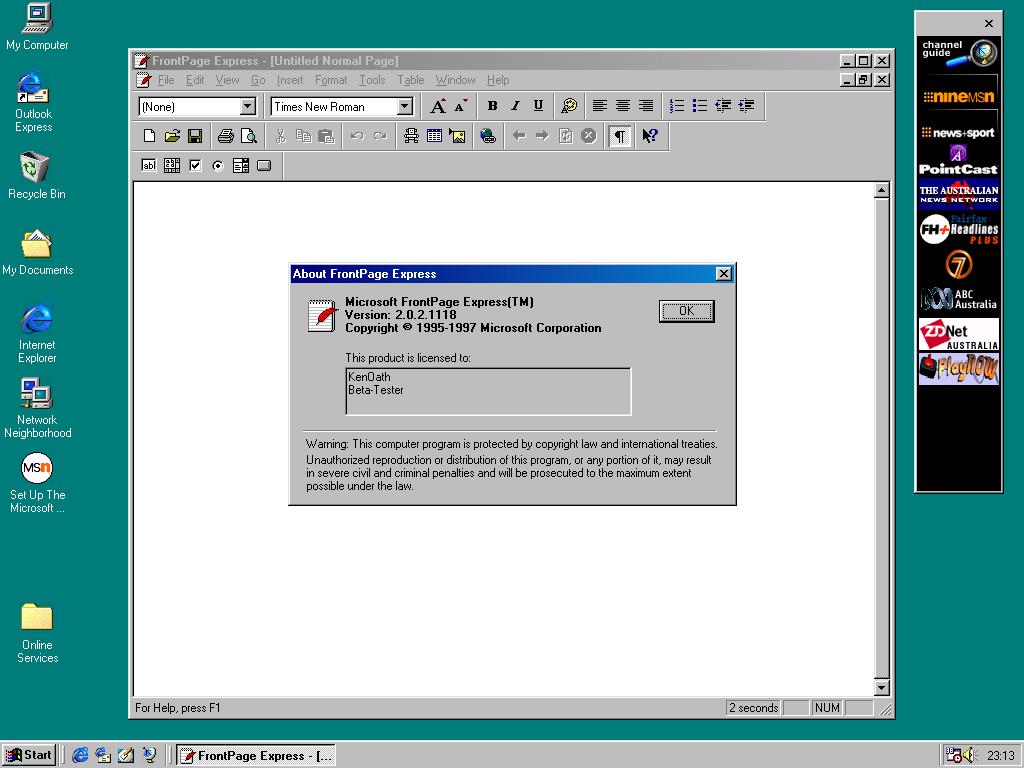
Task: Insert a radio button form field
Action: [217, 165]
